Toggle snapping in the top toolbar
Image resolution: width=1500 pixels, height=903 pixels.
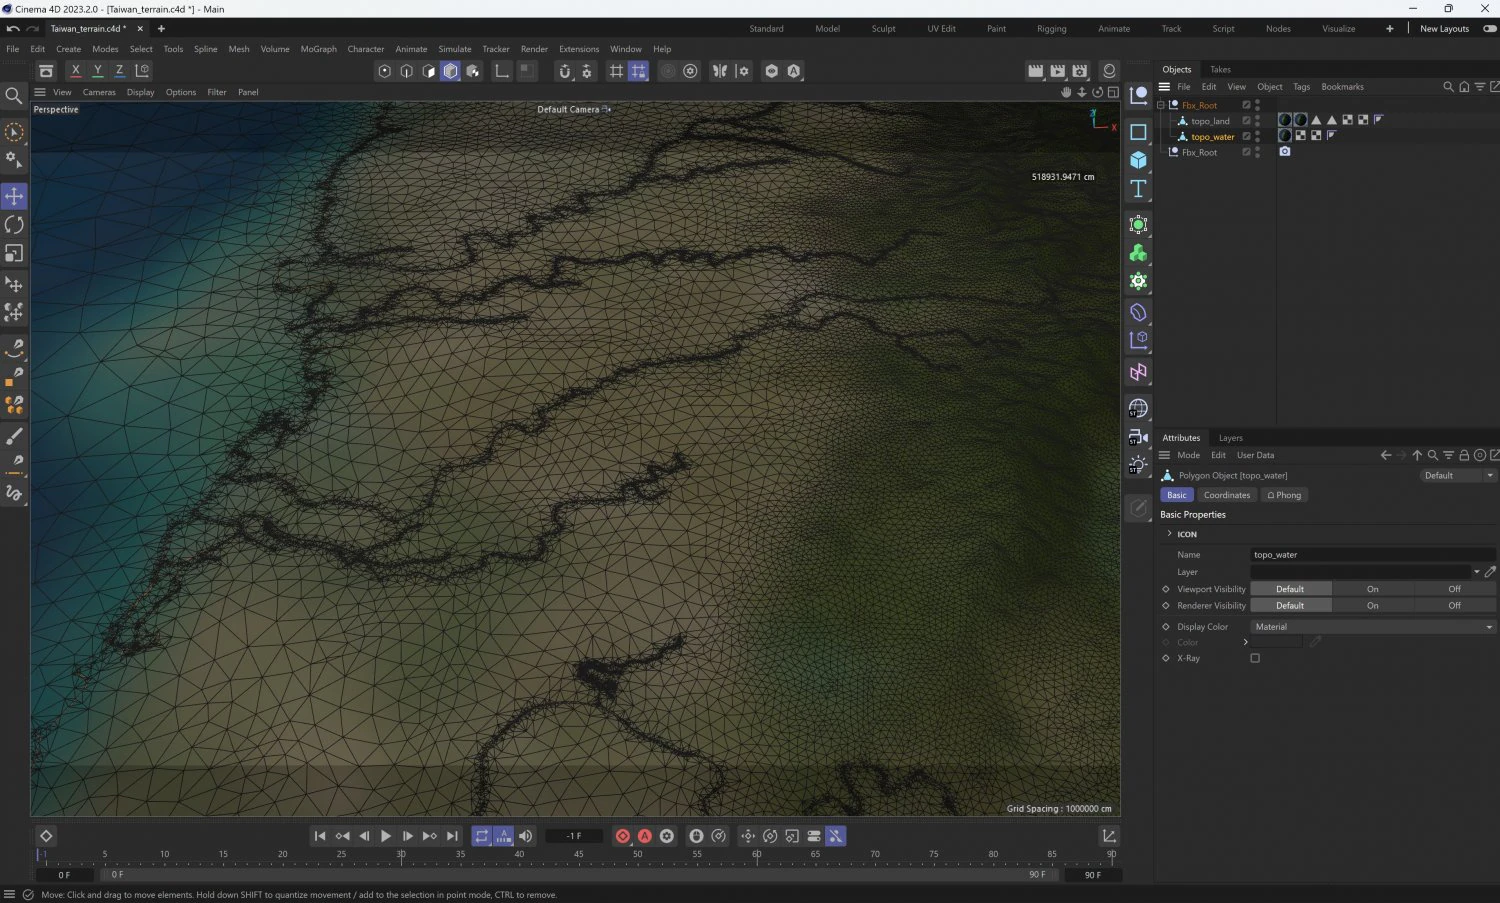tap(564, 71)
